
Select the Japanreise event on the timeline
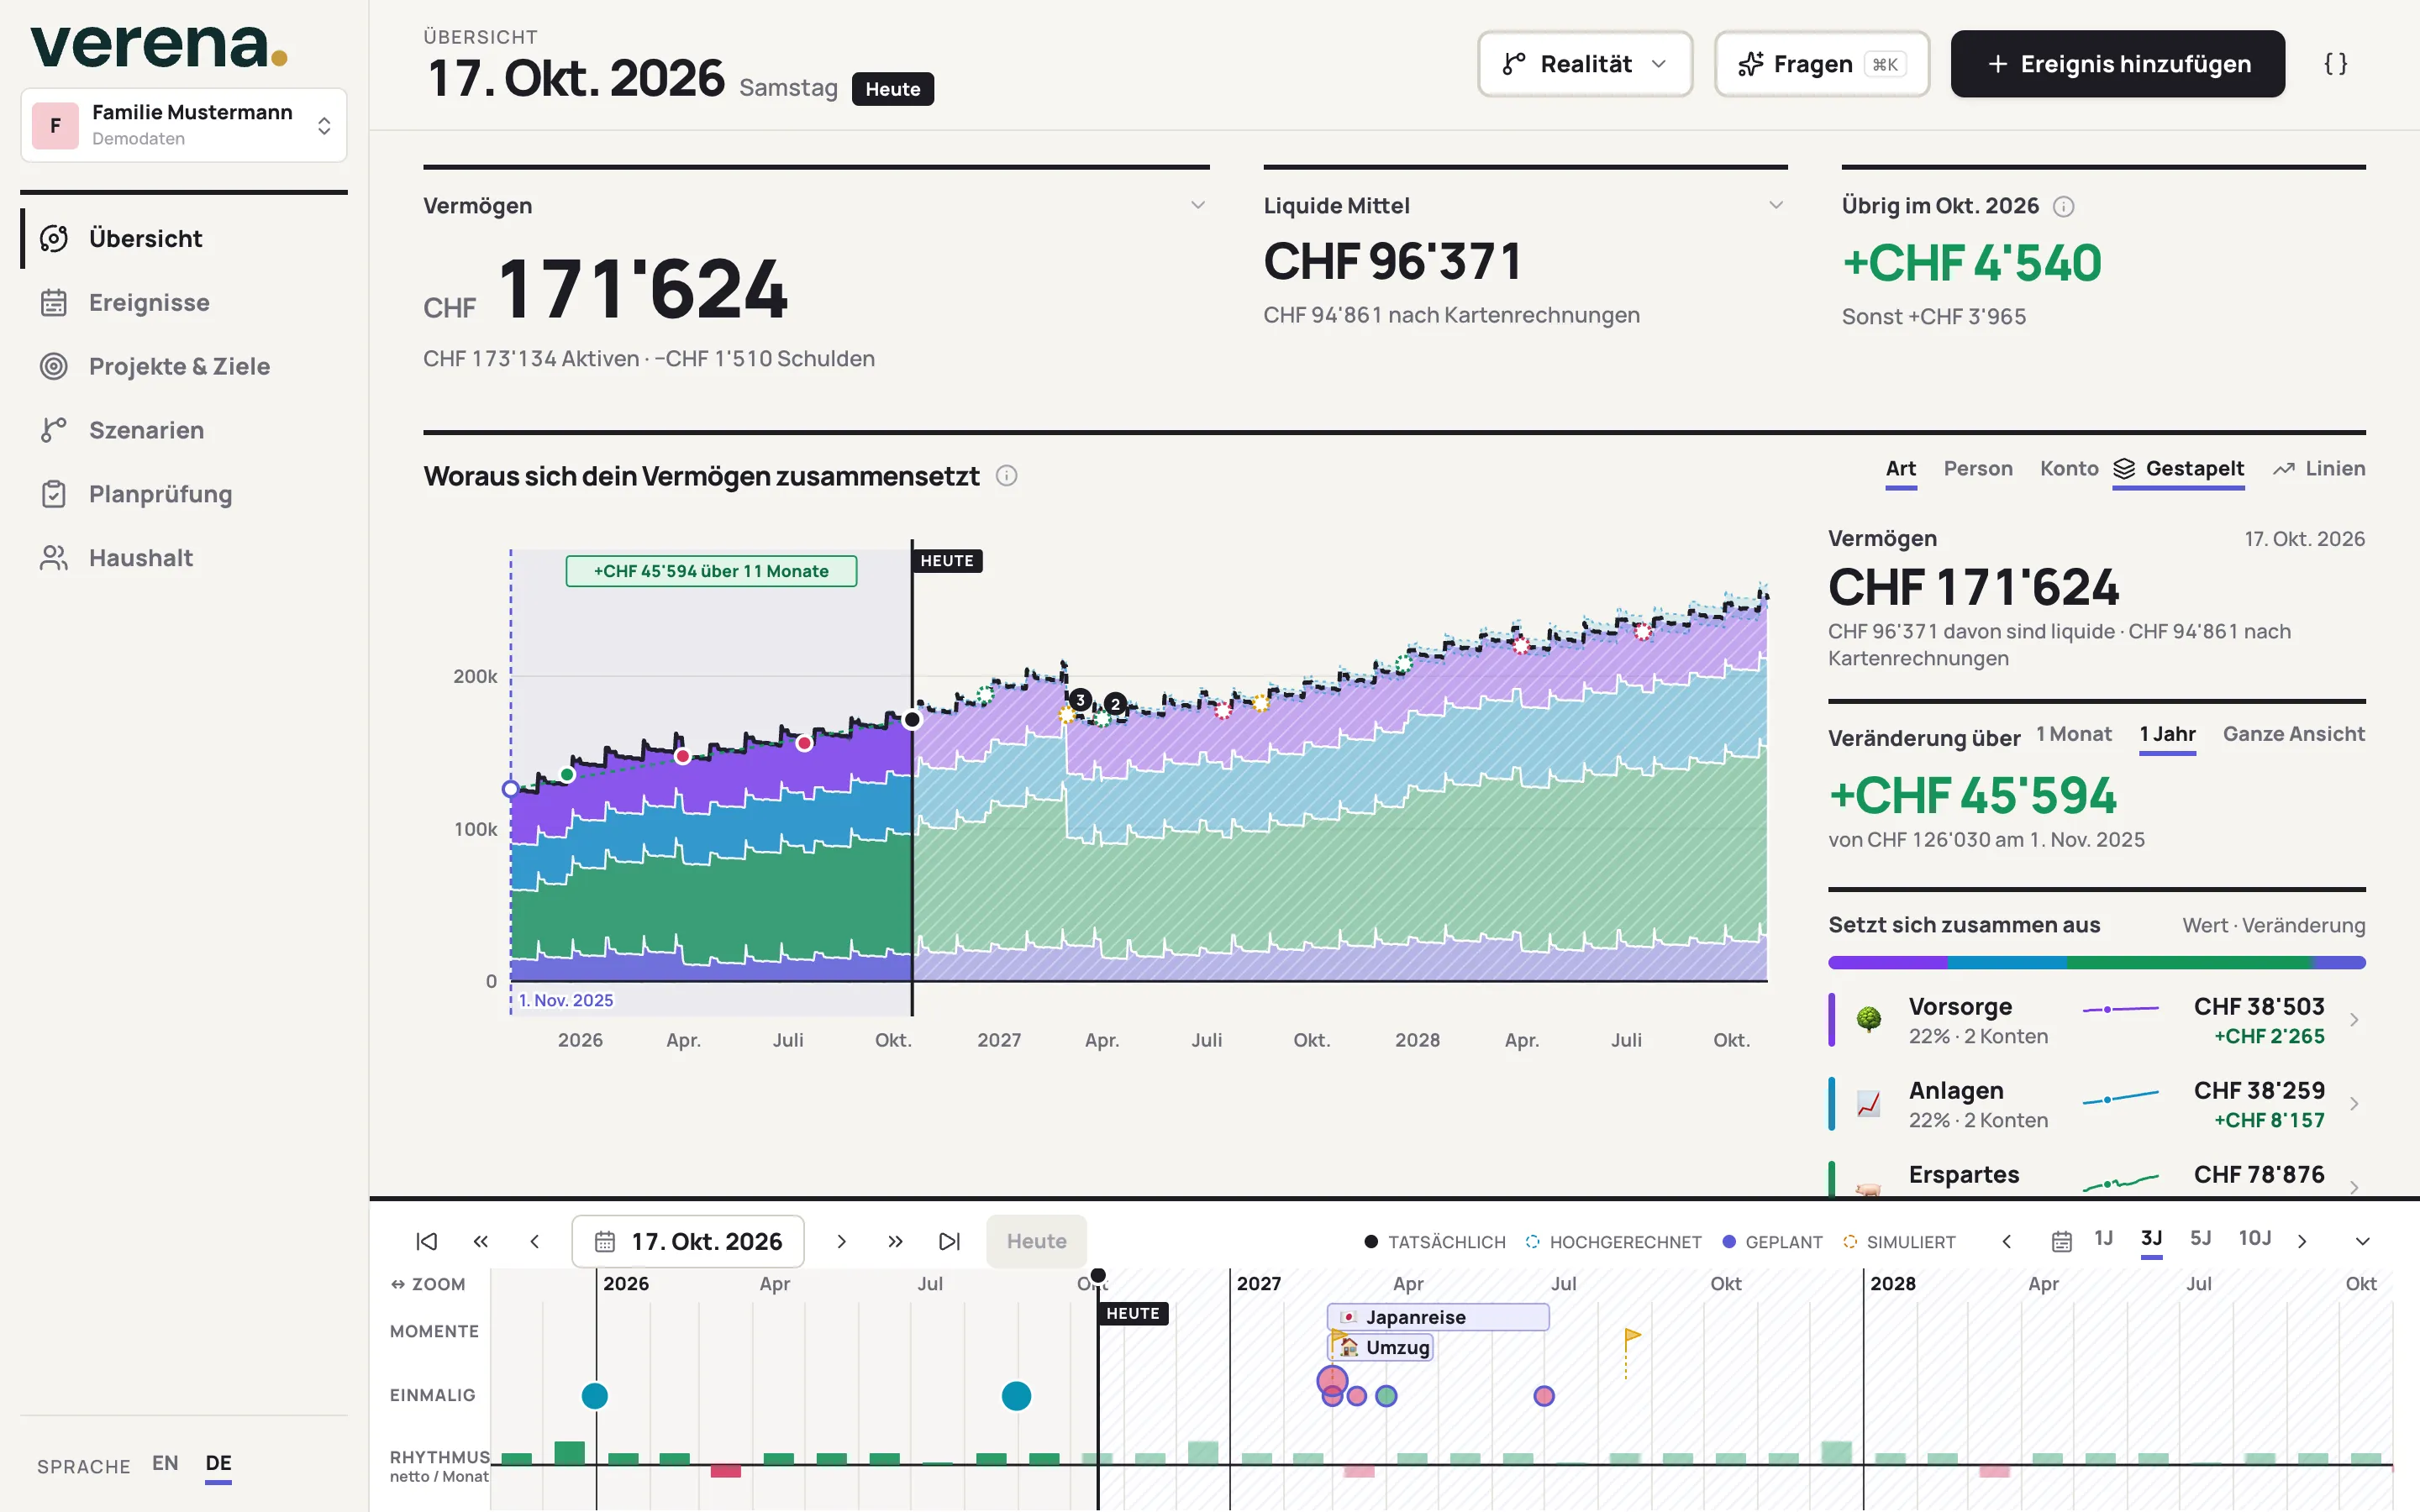tap(1438, 1317)
